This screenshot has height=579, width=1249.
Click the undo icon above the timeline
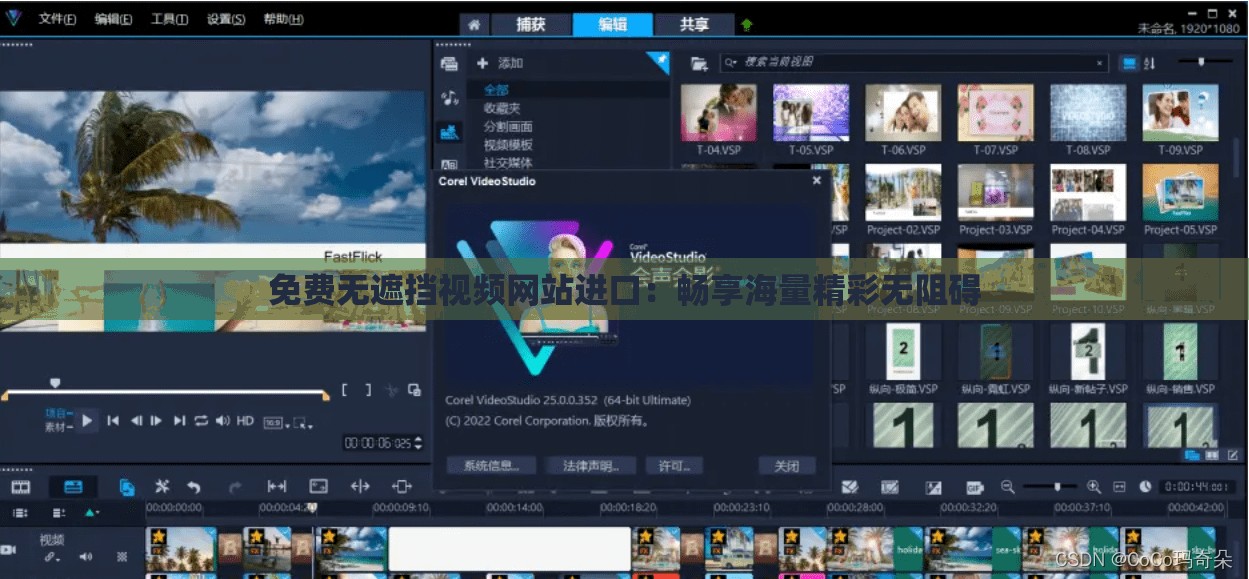pyautogui.click(x=192, y=487)
